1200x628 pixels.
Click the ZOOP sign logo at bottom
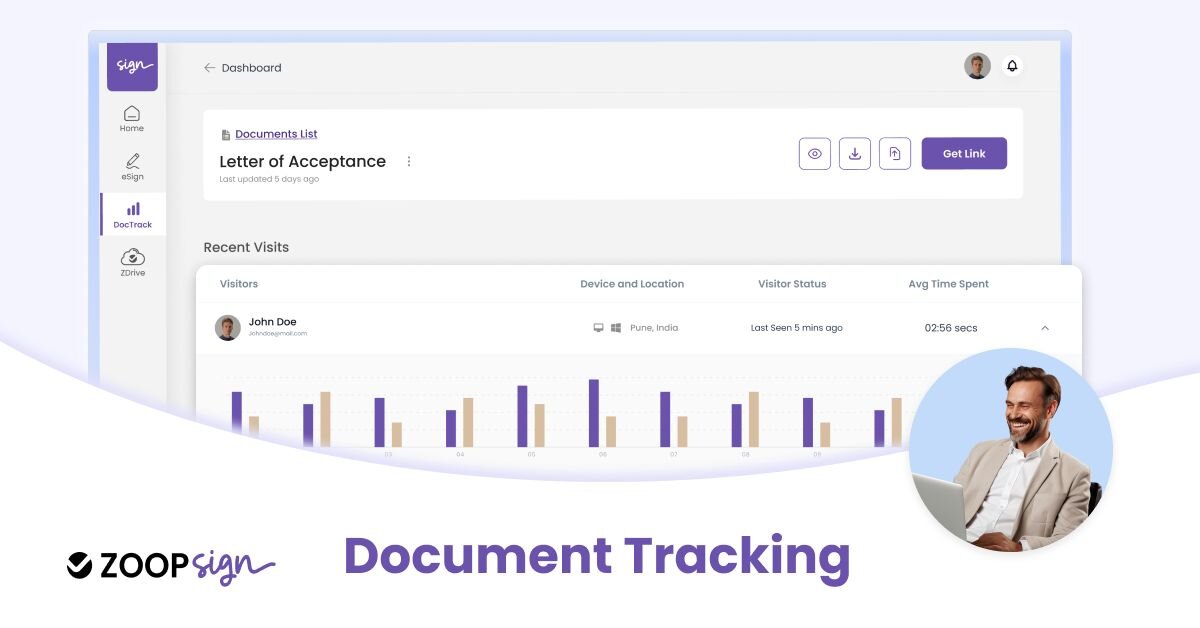point(171,565)
